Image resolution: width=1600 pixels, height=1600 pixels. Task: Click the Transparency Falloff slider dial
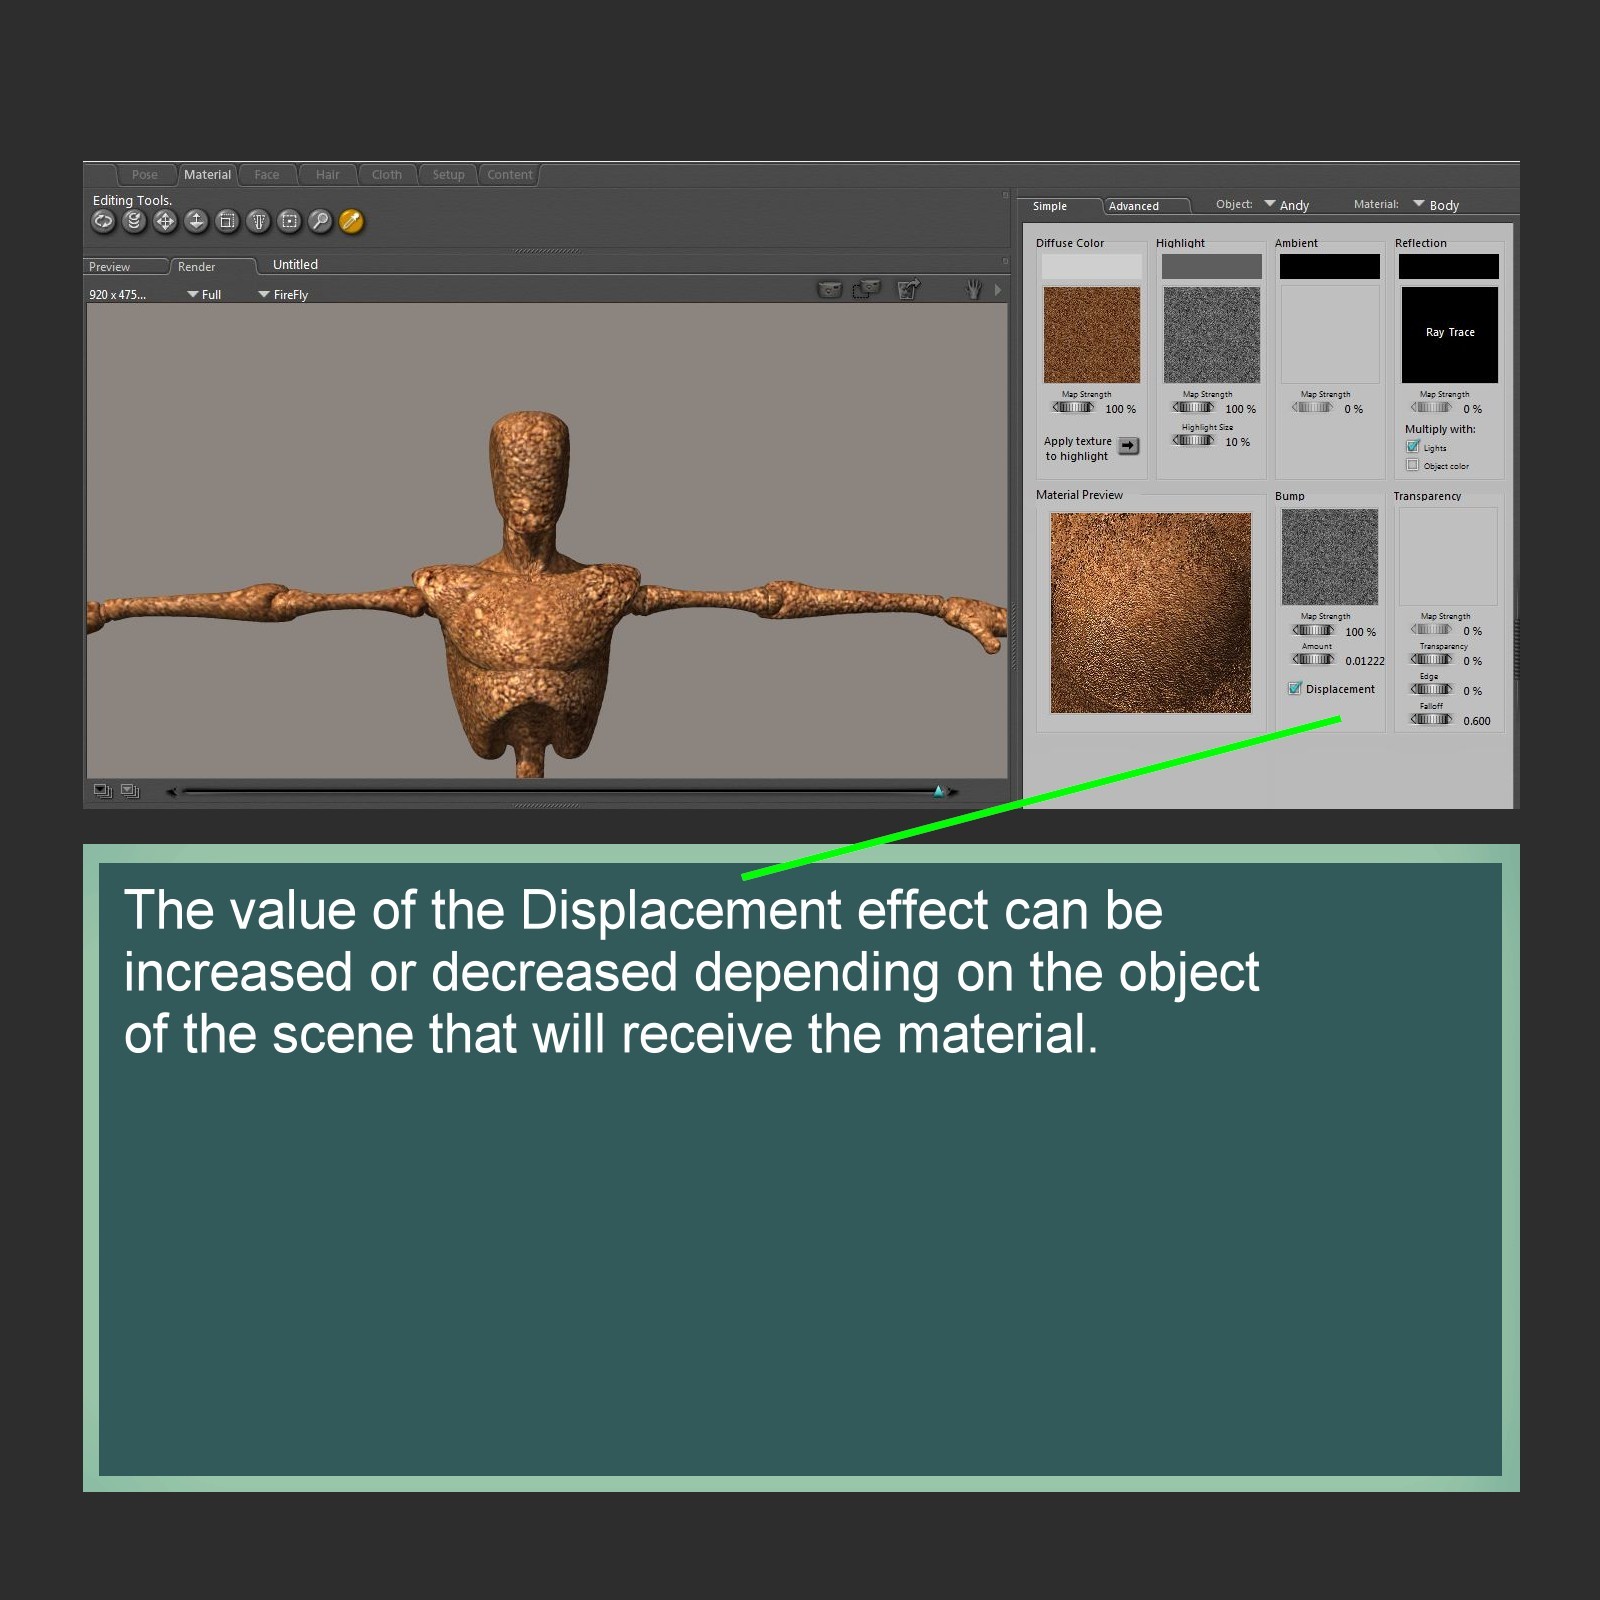coord(1431,719)
